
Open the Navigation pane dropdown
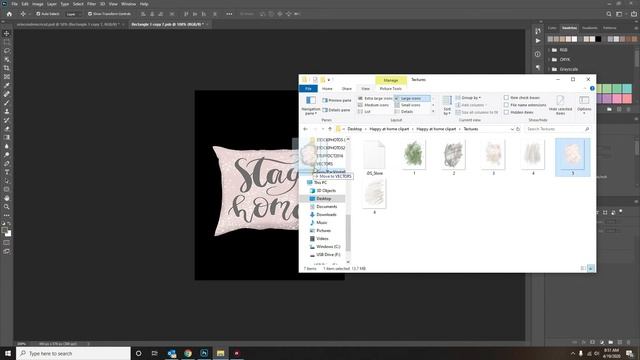click(x=311, y=106)
